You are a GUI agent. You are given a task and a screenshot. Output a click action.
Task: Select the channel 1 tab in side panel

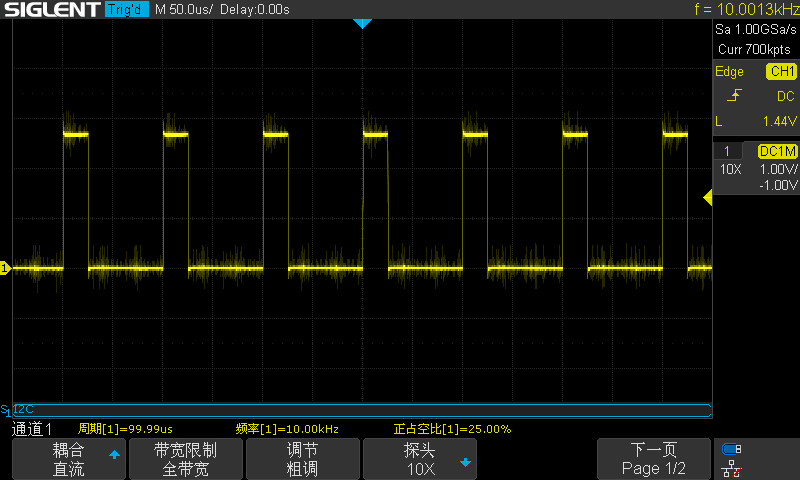pyautogui.click(x=727, y=151)
